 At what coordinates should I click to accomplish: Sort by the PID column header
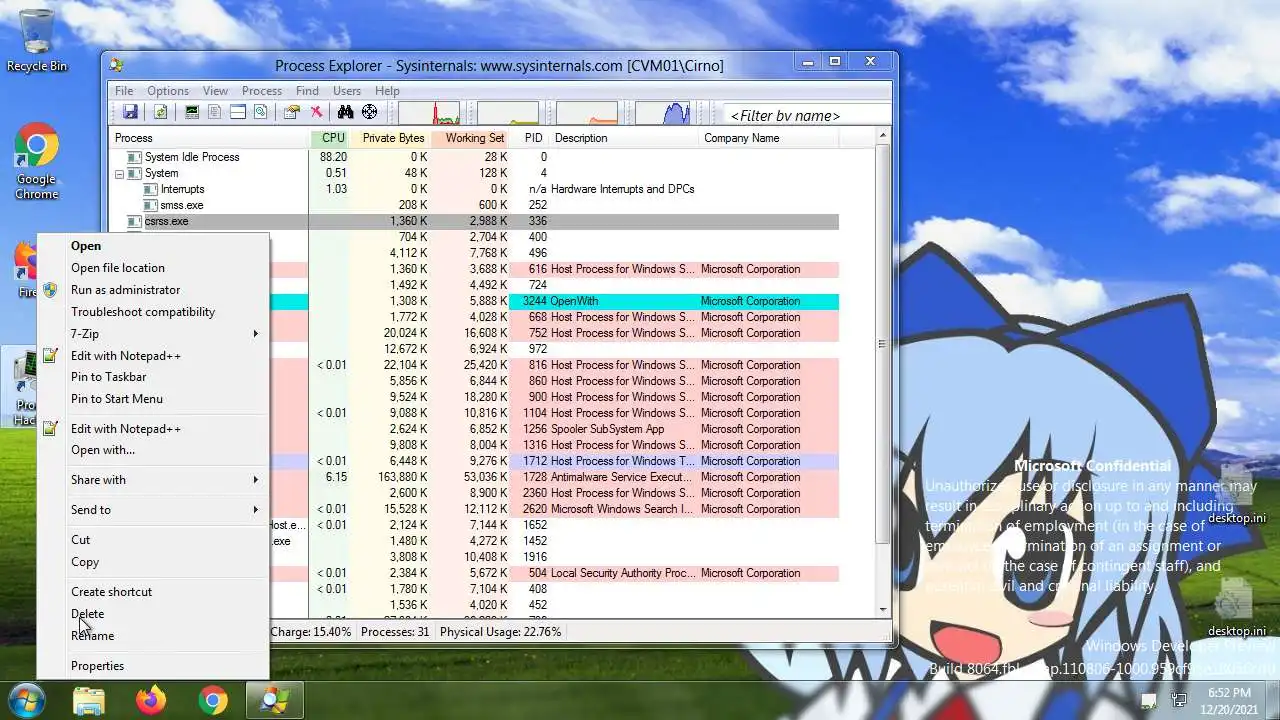point(531,138)
